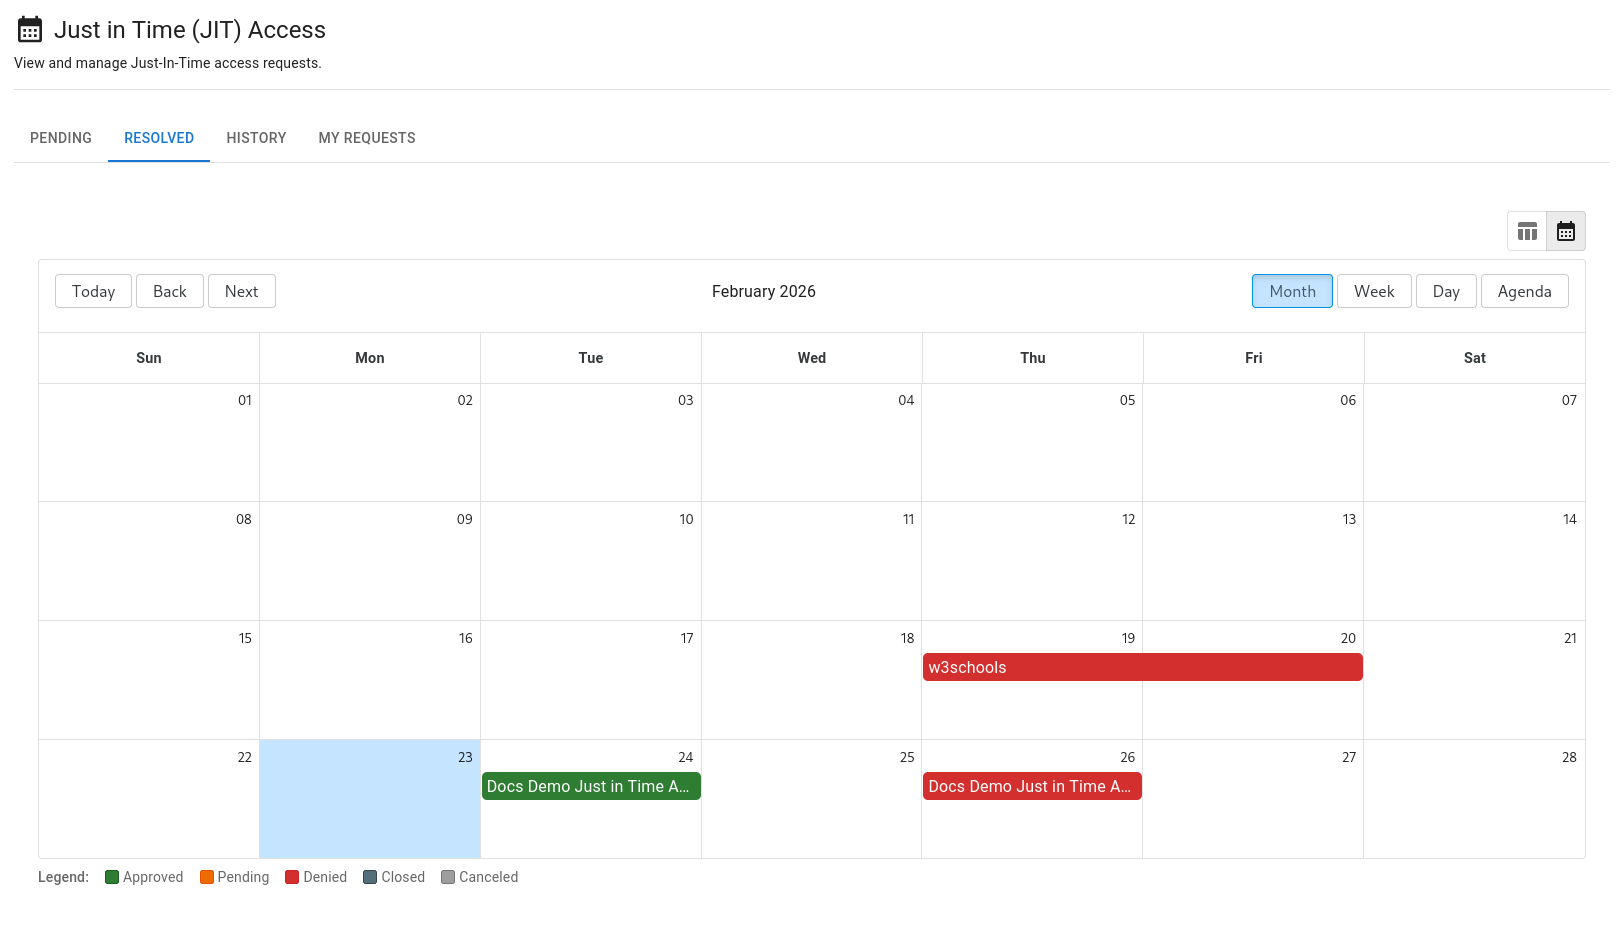This screenshot has width=1623, height=925.
Task: Switch calendar to Week view
Action: 1374,291
